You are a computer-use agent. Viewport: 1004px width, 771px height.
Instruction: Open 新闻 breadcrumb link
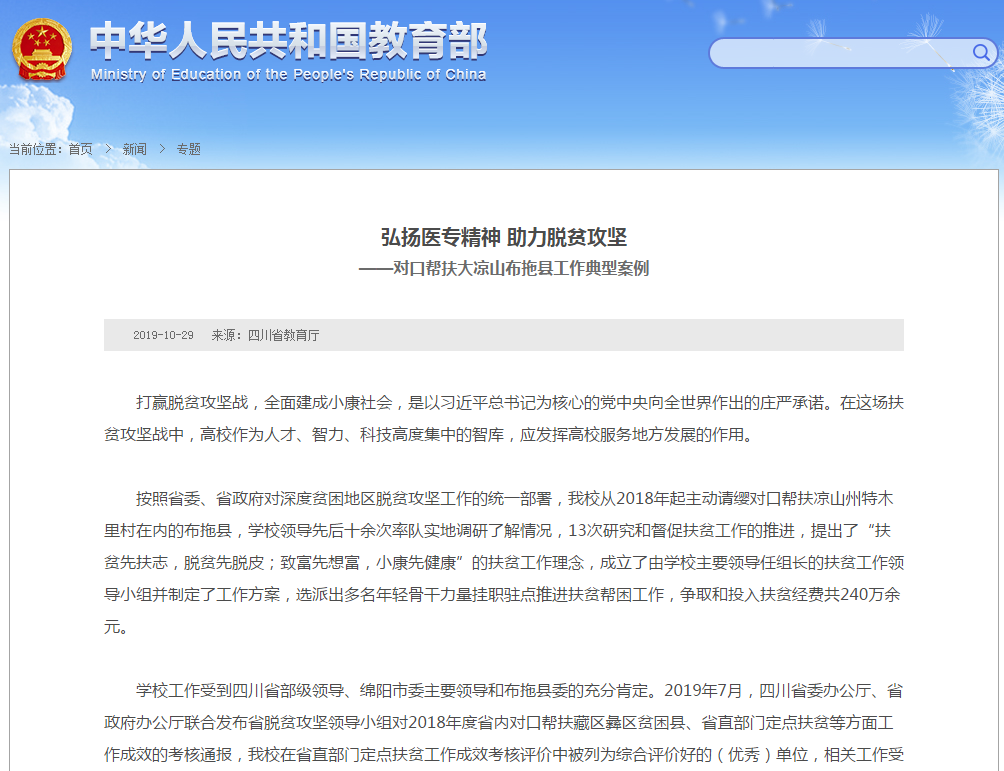[x=135, y=149]
